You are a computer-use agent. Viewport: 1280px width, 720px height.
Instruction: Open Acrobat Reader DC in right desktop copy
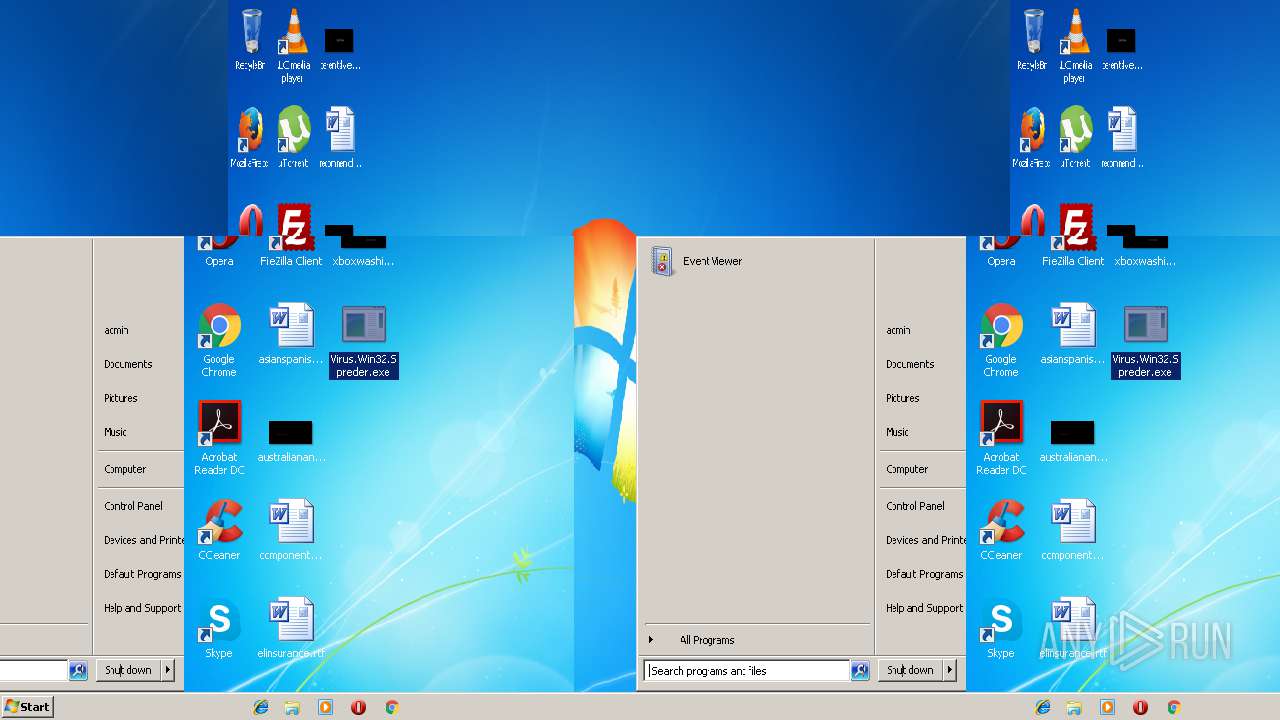(x=1001, y=438)
